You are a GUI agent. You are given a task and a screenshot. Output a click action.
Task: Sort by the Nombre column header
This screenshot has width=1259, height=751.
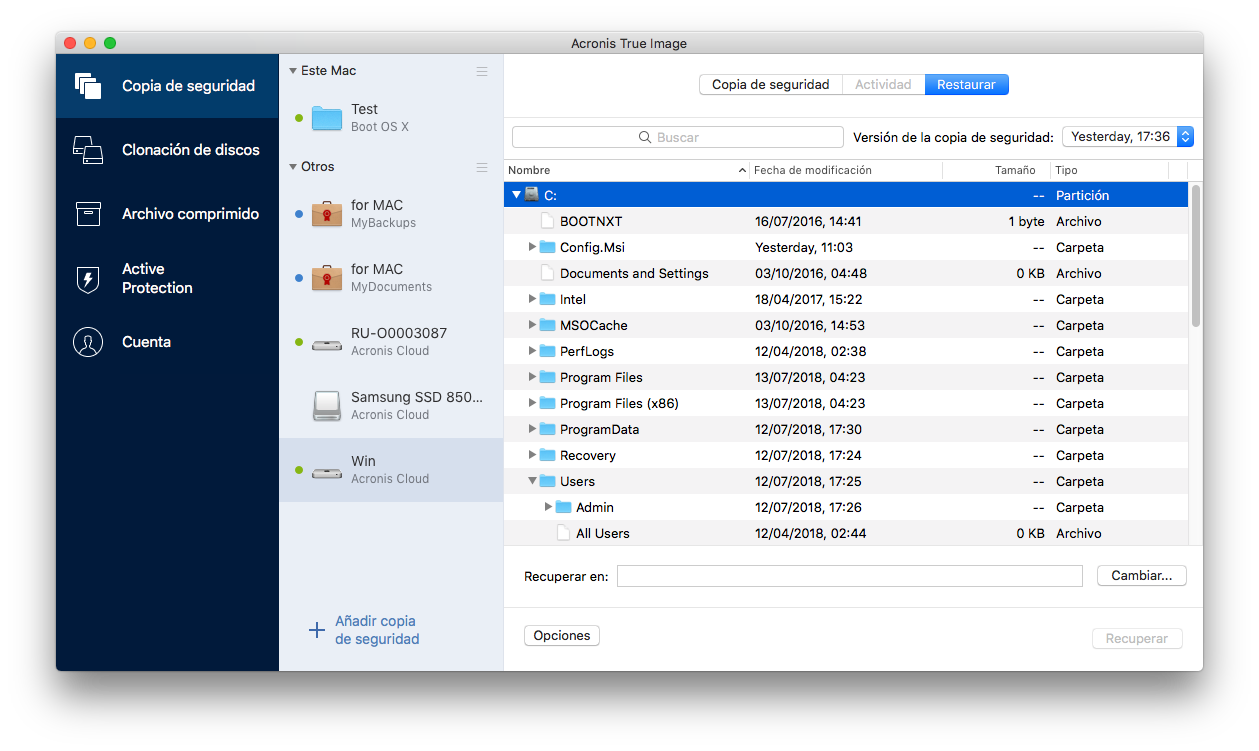[x=627, y=170]
